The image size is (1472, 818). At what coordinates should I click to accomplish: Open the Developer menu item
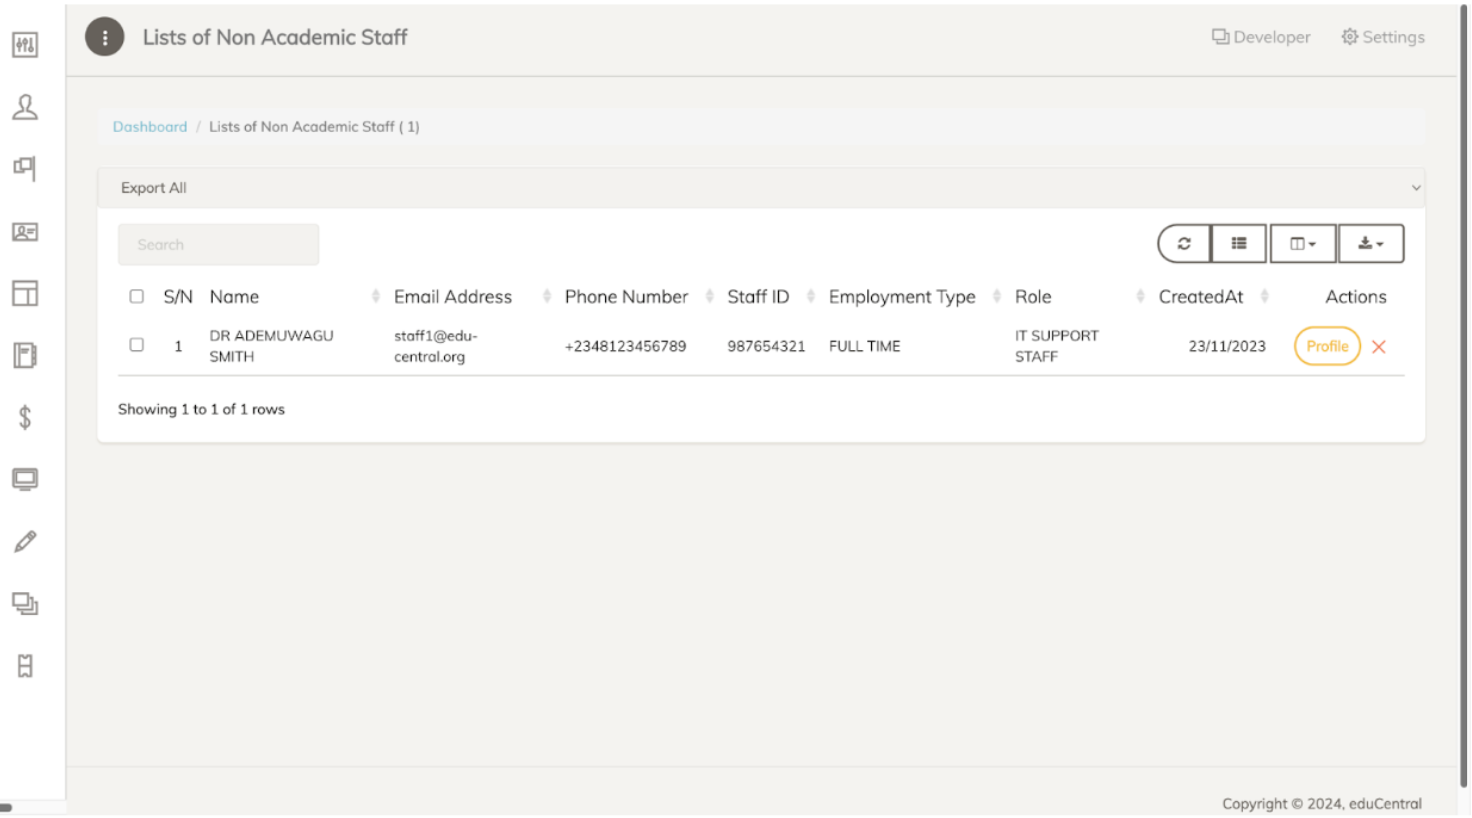point(1261,37)
